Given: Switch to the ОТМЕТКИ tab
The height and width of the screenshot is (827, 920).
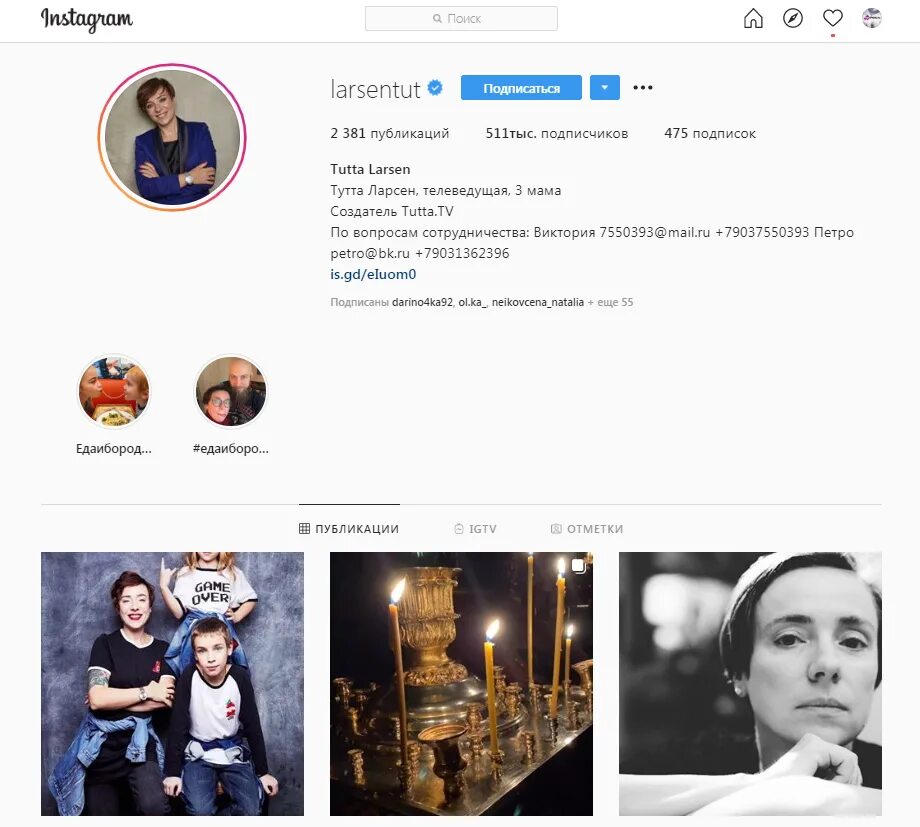Looking at the screenshot, I should (587, 529).
